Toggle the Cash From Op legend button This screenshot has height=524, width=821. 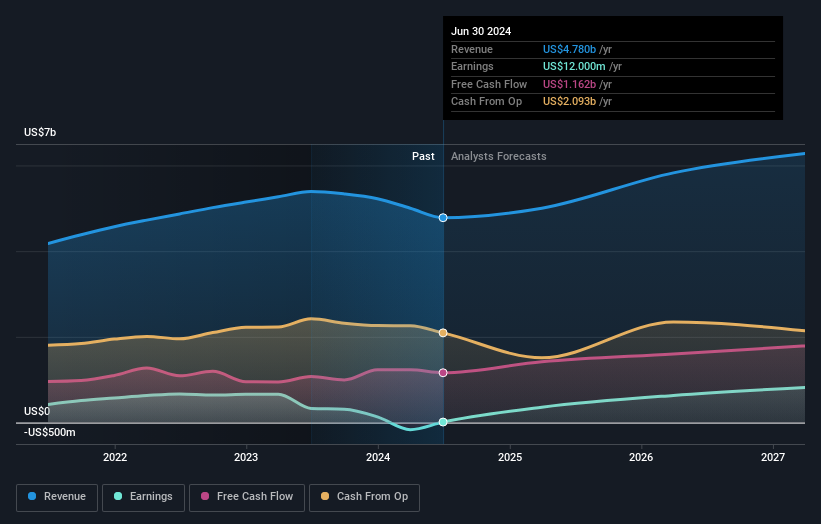364,497
